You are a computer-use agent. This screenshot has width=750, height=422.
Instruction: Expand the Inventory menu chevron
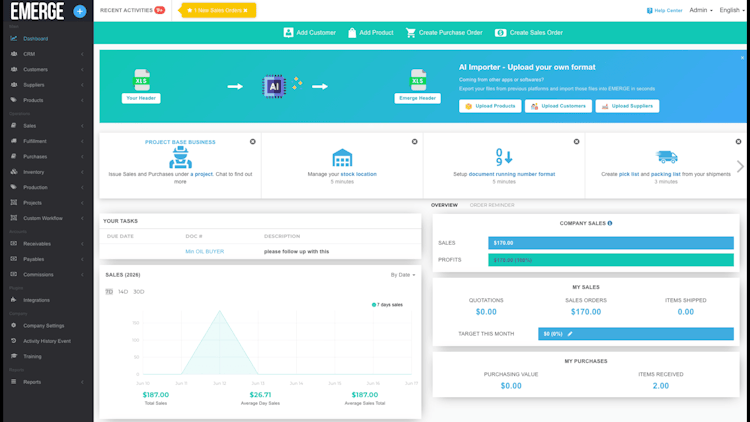click(x=82, y=172)
